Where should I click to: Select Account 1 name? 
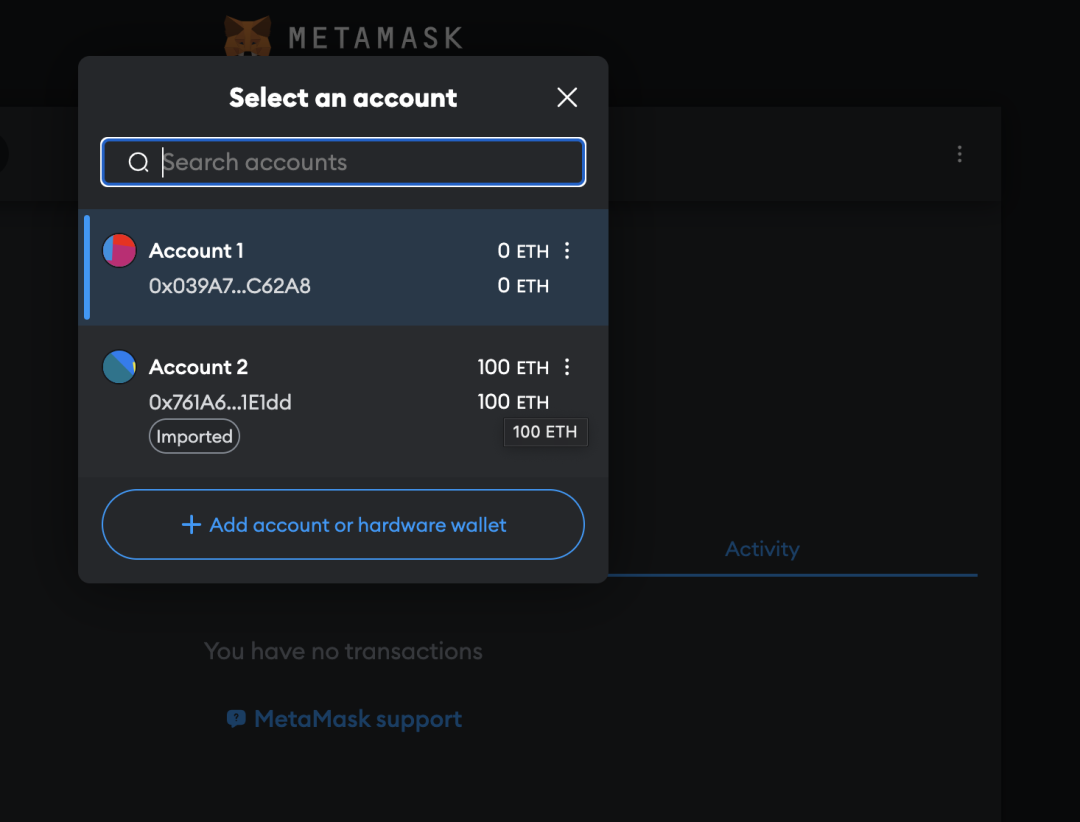(196, 251)
